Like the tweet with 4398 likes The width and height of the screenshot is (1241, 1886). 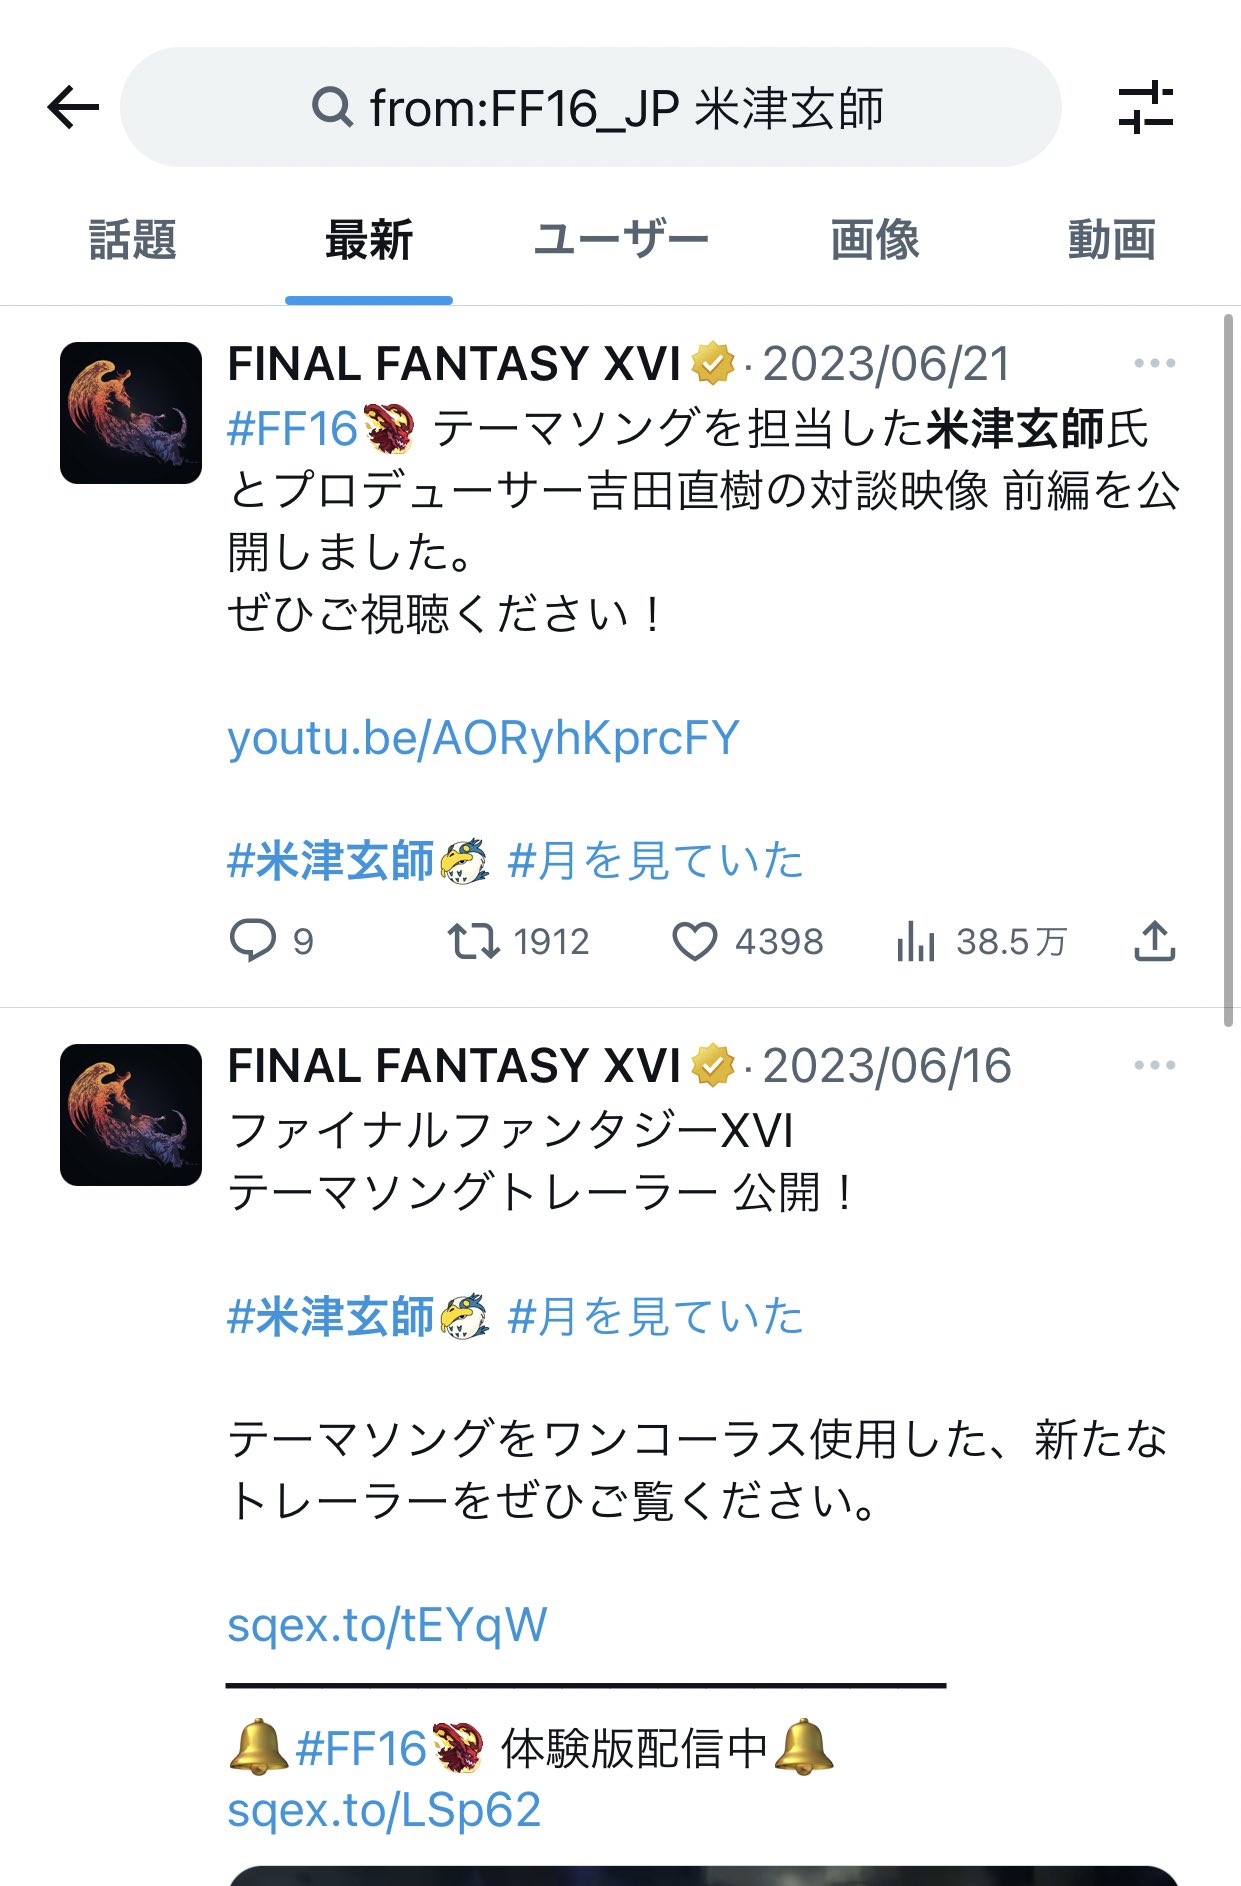(x=694, y=941)
